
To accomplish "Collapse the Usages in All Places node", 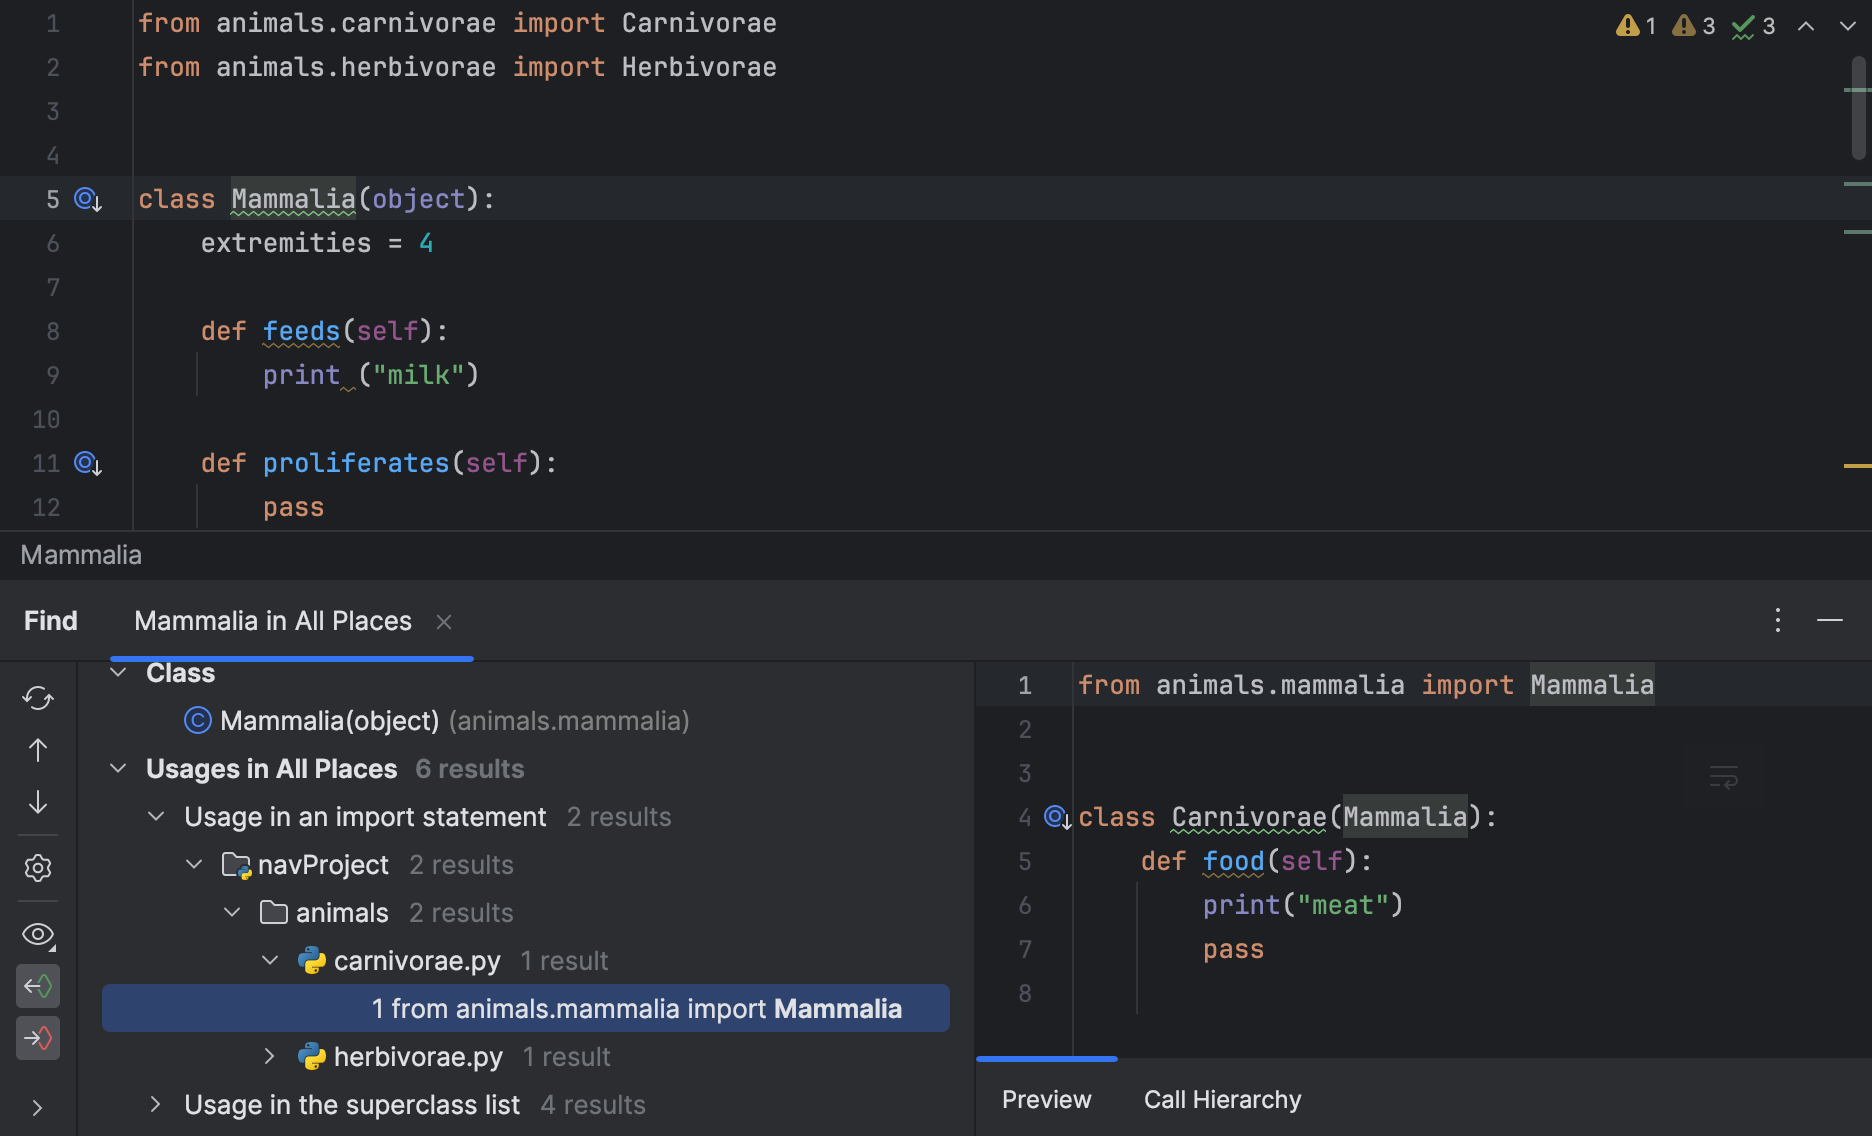I will pyautogui.click(x=117, y=768).
